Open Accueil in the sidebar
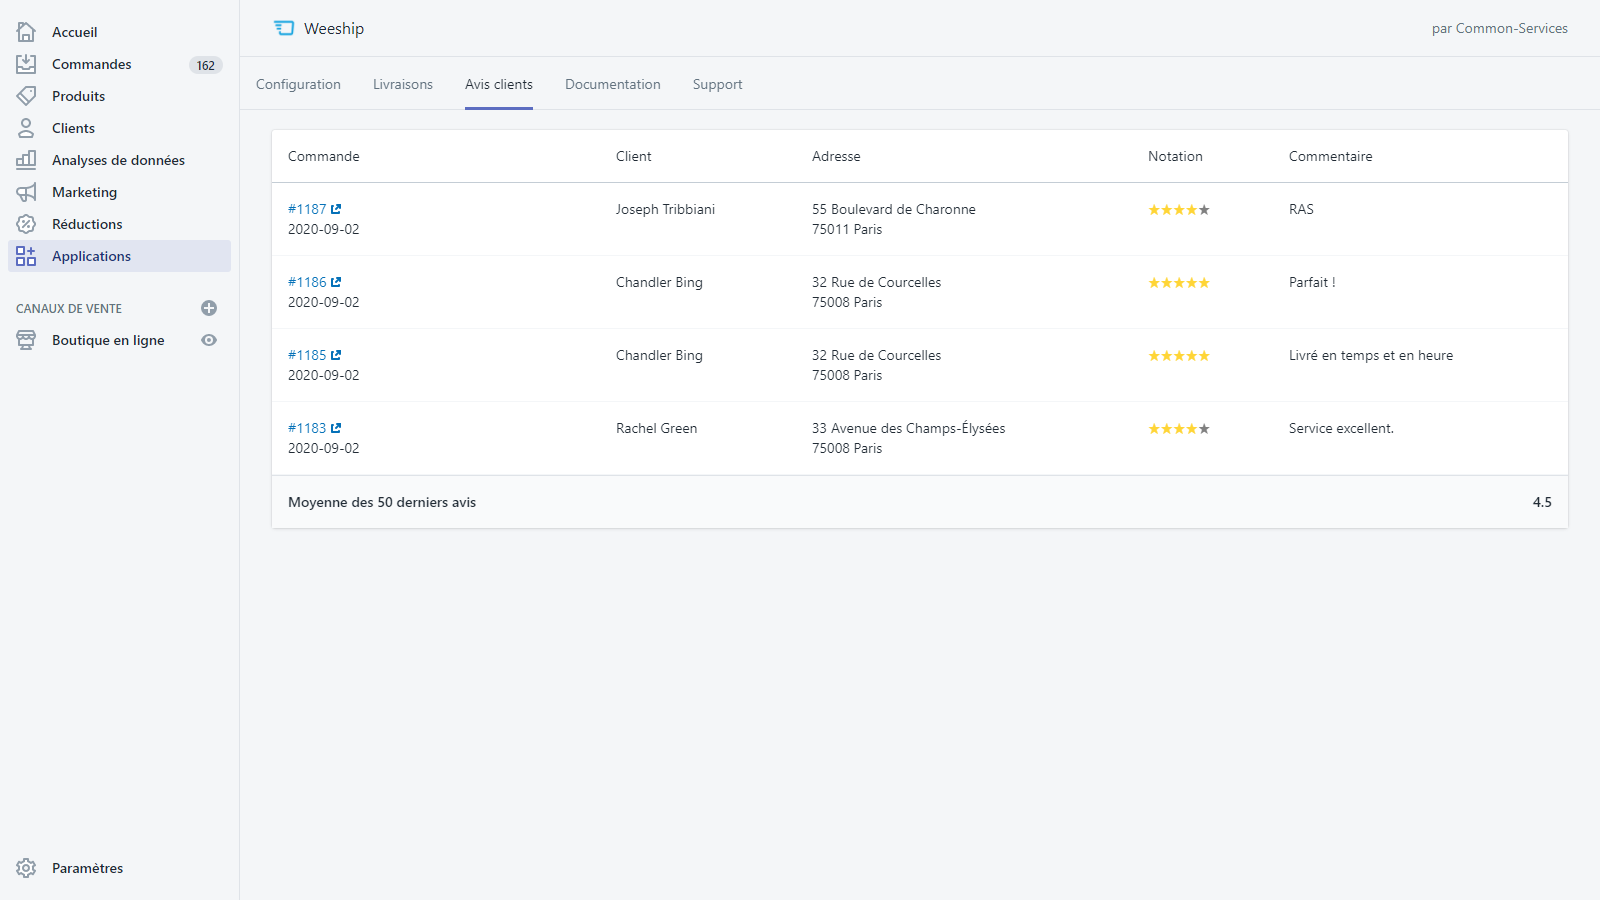The height and width of the screenshot is (900, 1600). click(x=75, y=32)
